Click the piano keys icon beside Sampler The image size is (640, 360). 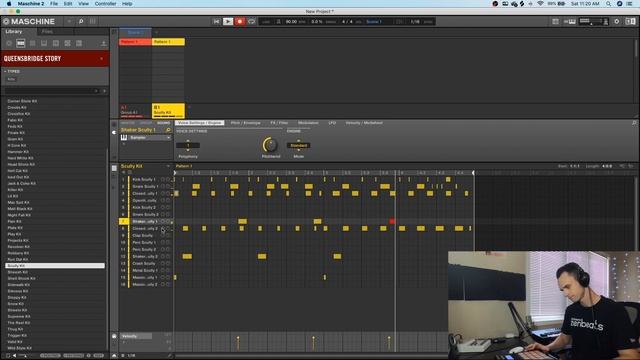[x=124, y=138]
